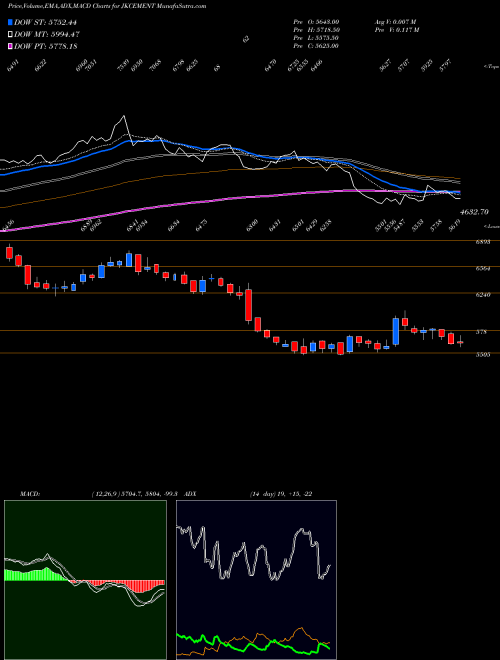Click the last red candlestick at the chart's right end
This screenshot has height=660, width=500.
click(x=460, y=342)
